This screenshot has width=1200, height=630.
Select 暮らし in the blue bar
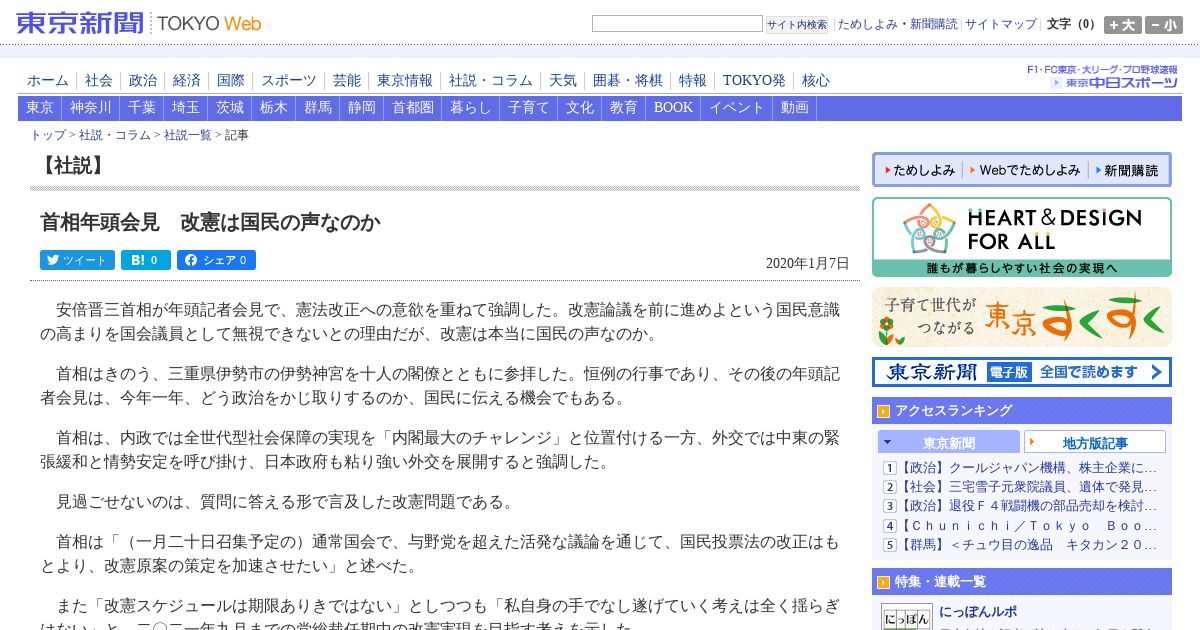pos(471,108)
